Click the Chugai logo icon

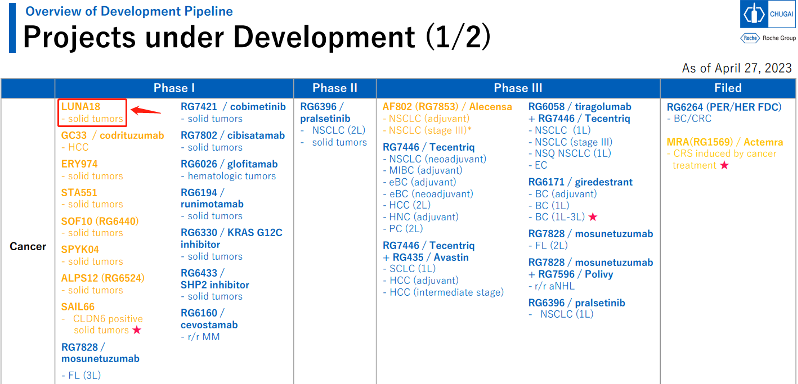click(x=768, y=15)
